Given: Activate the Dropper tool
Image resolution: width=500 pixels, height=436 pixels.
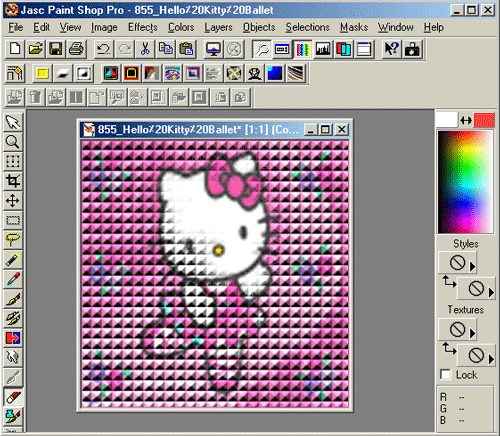Looking at the screenshot, I should coord(13,279).
